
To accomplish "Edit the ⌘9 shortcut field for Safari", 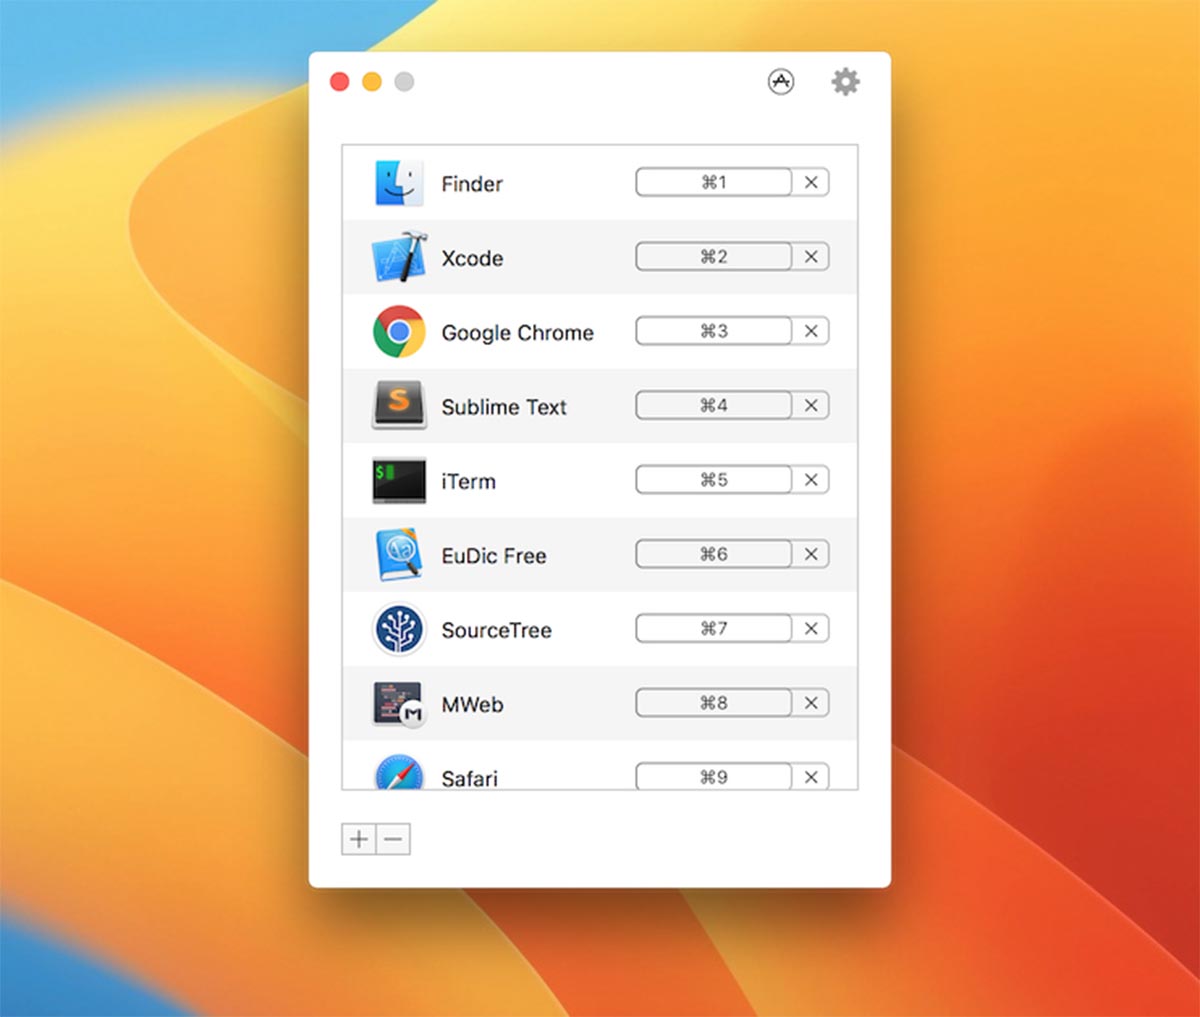I will [x=714, y=777].
